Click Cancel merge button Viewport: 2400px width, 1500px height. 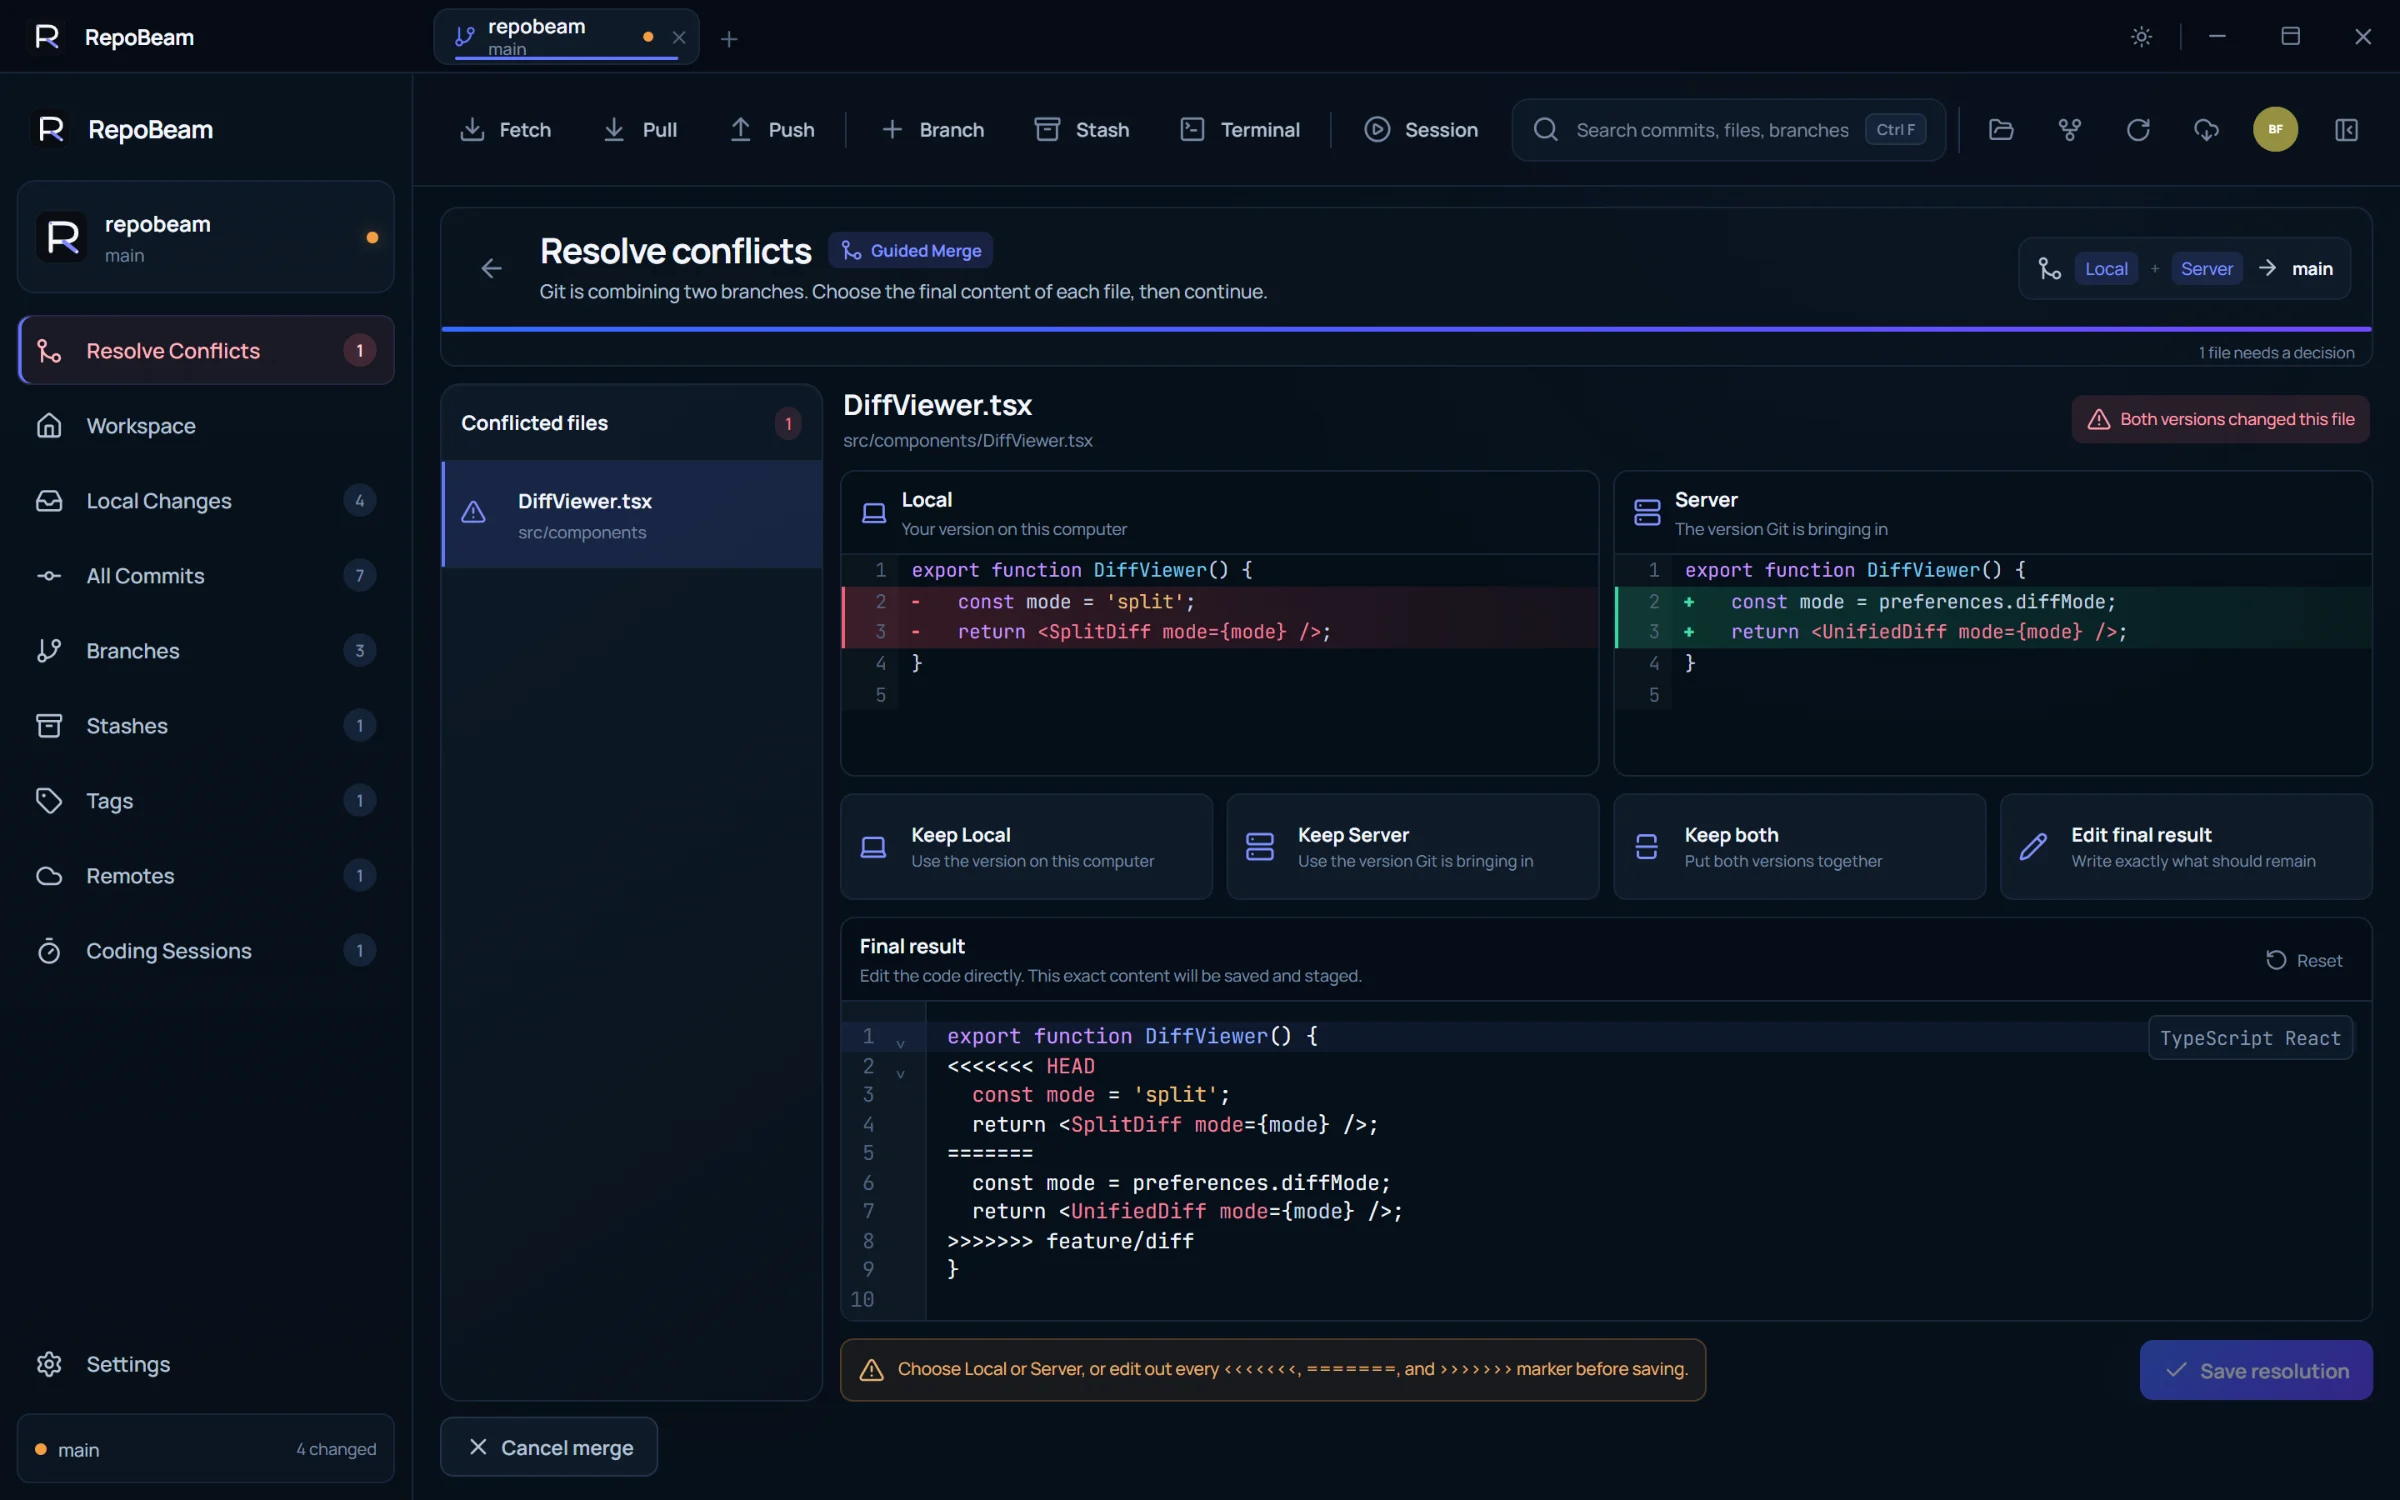549,1447
